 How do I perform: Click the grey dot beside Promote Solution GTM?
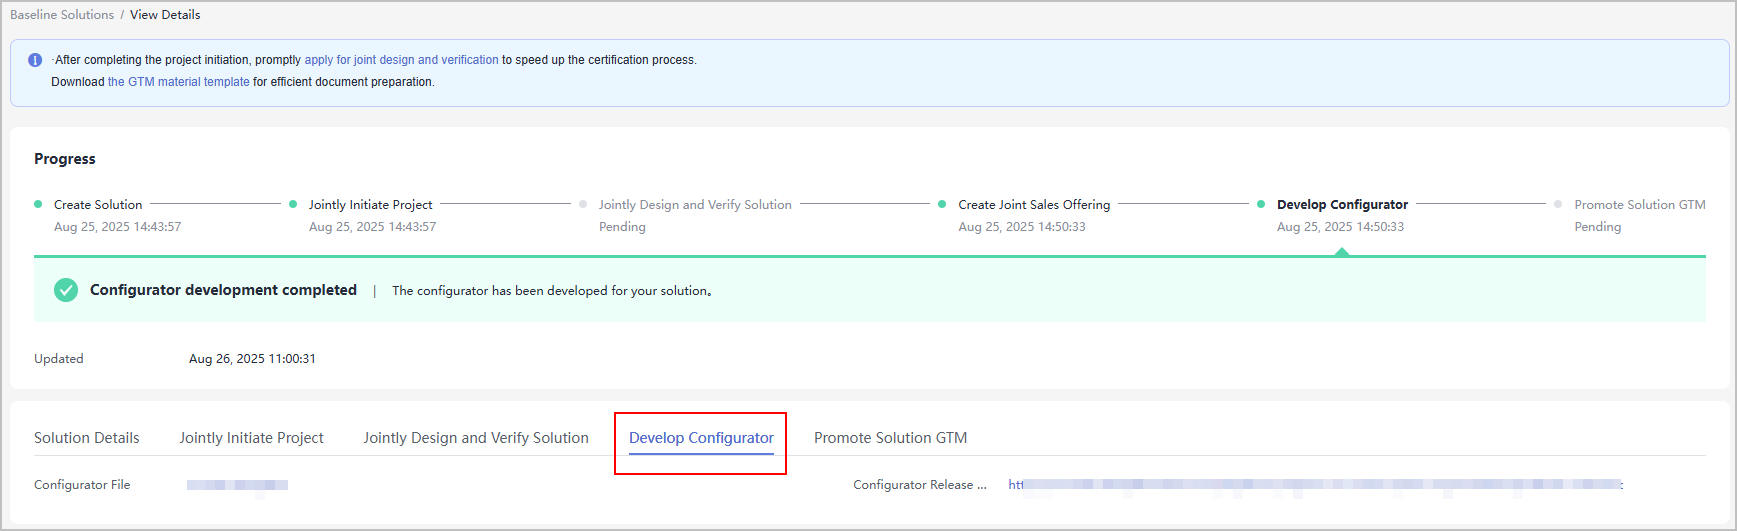click(1558, 204)
